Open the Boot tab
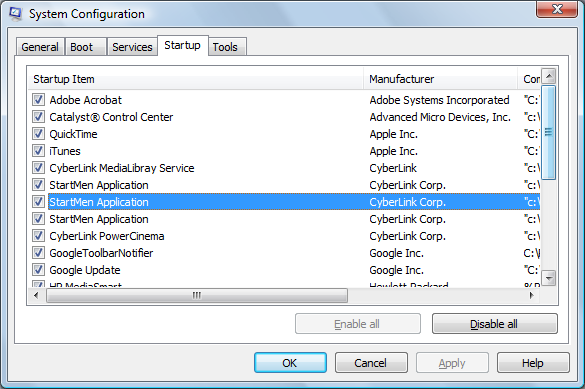 click(x=85, y=47)
